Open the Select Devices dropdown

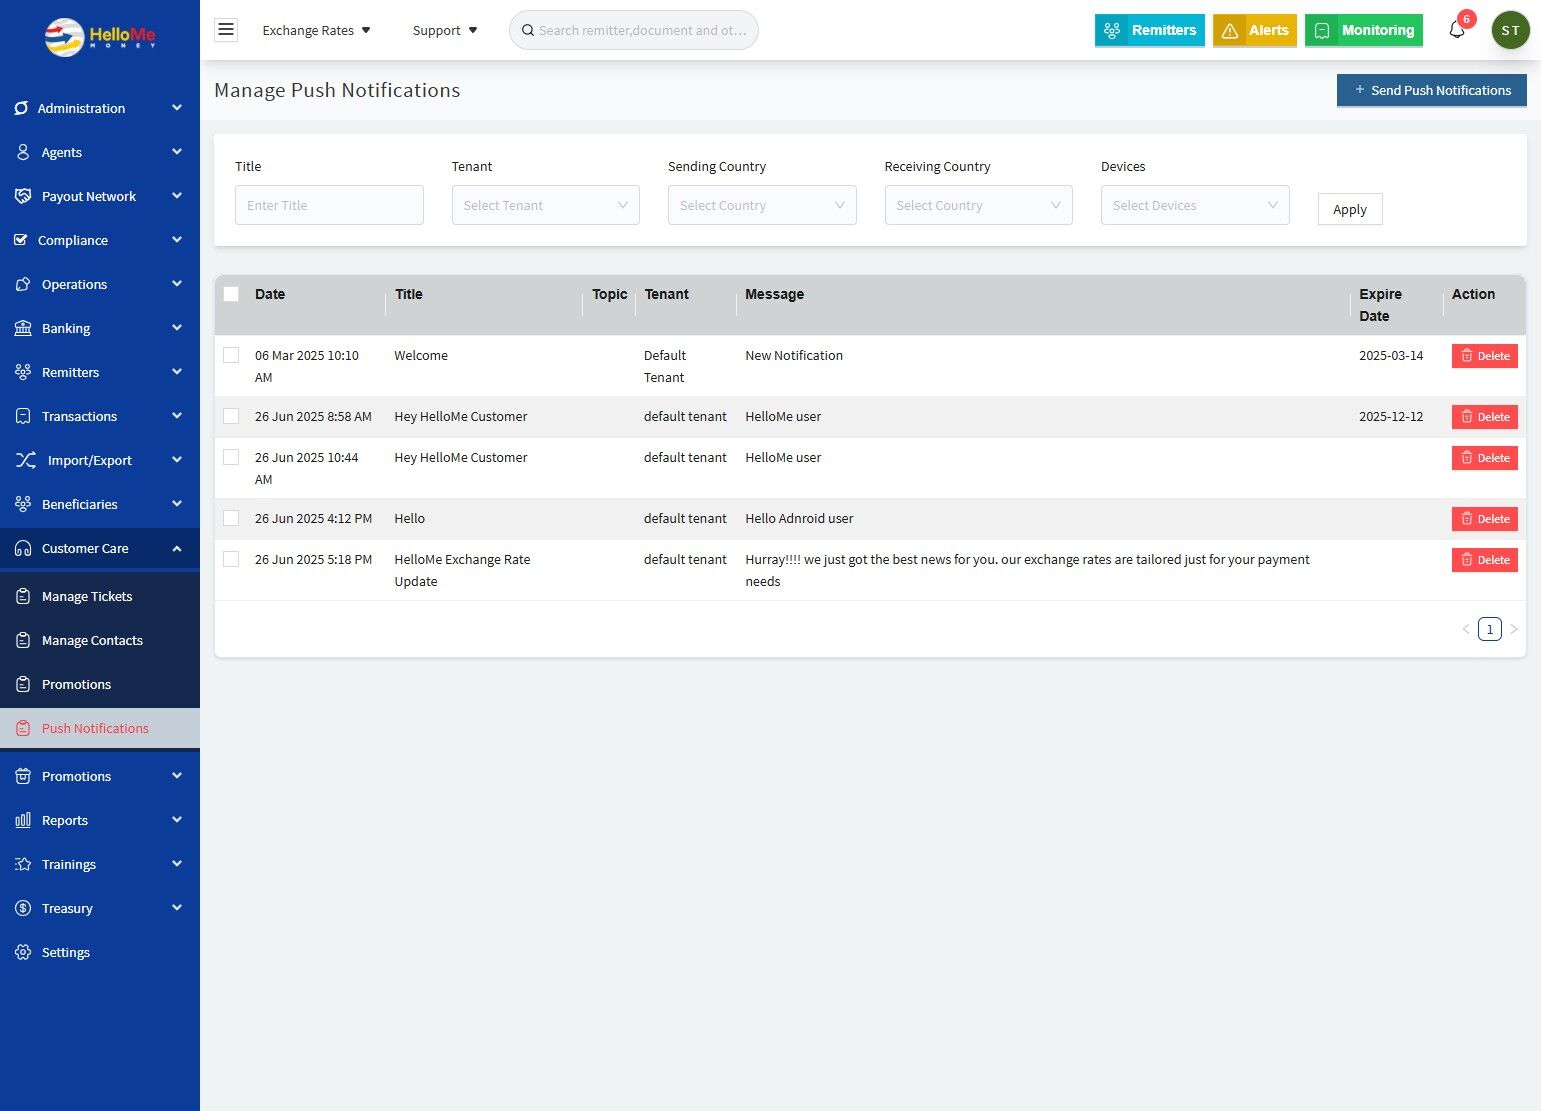[1195, 205]
